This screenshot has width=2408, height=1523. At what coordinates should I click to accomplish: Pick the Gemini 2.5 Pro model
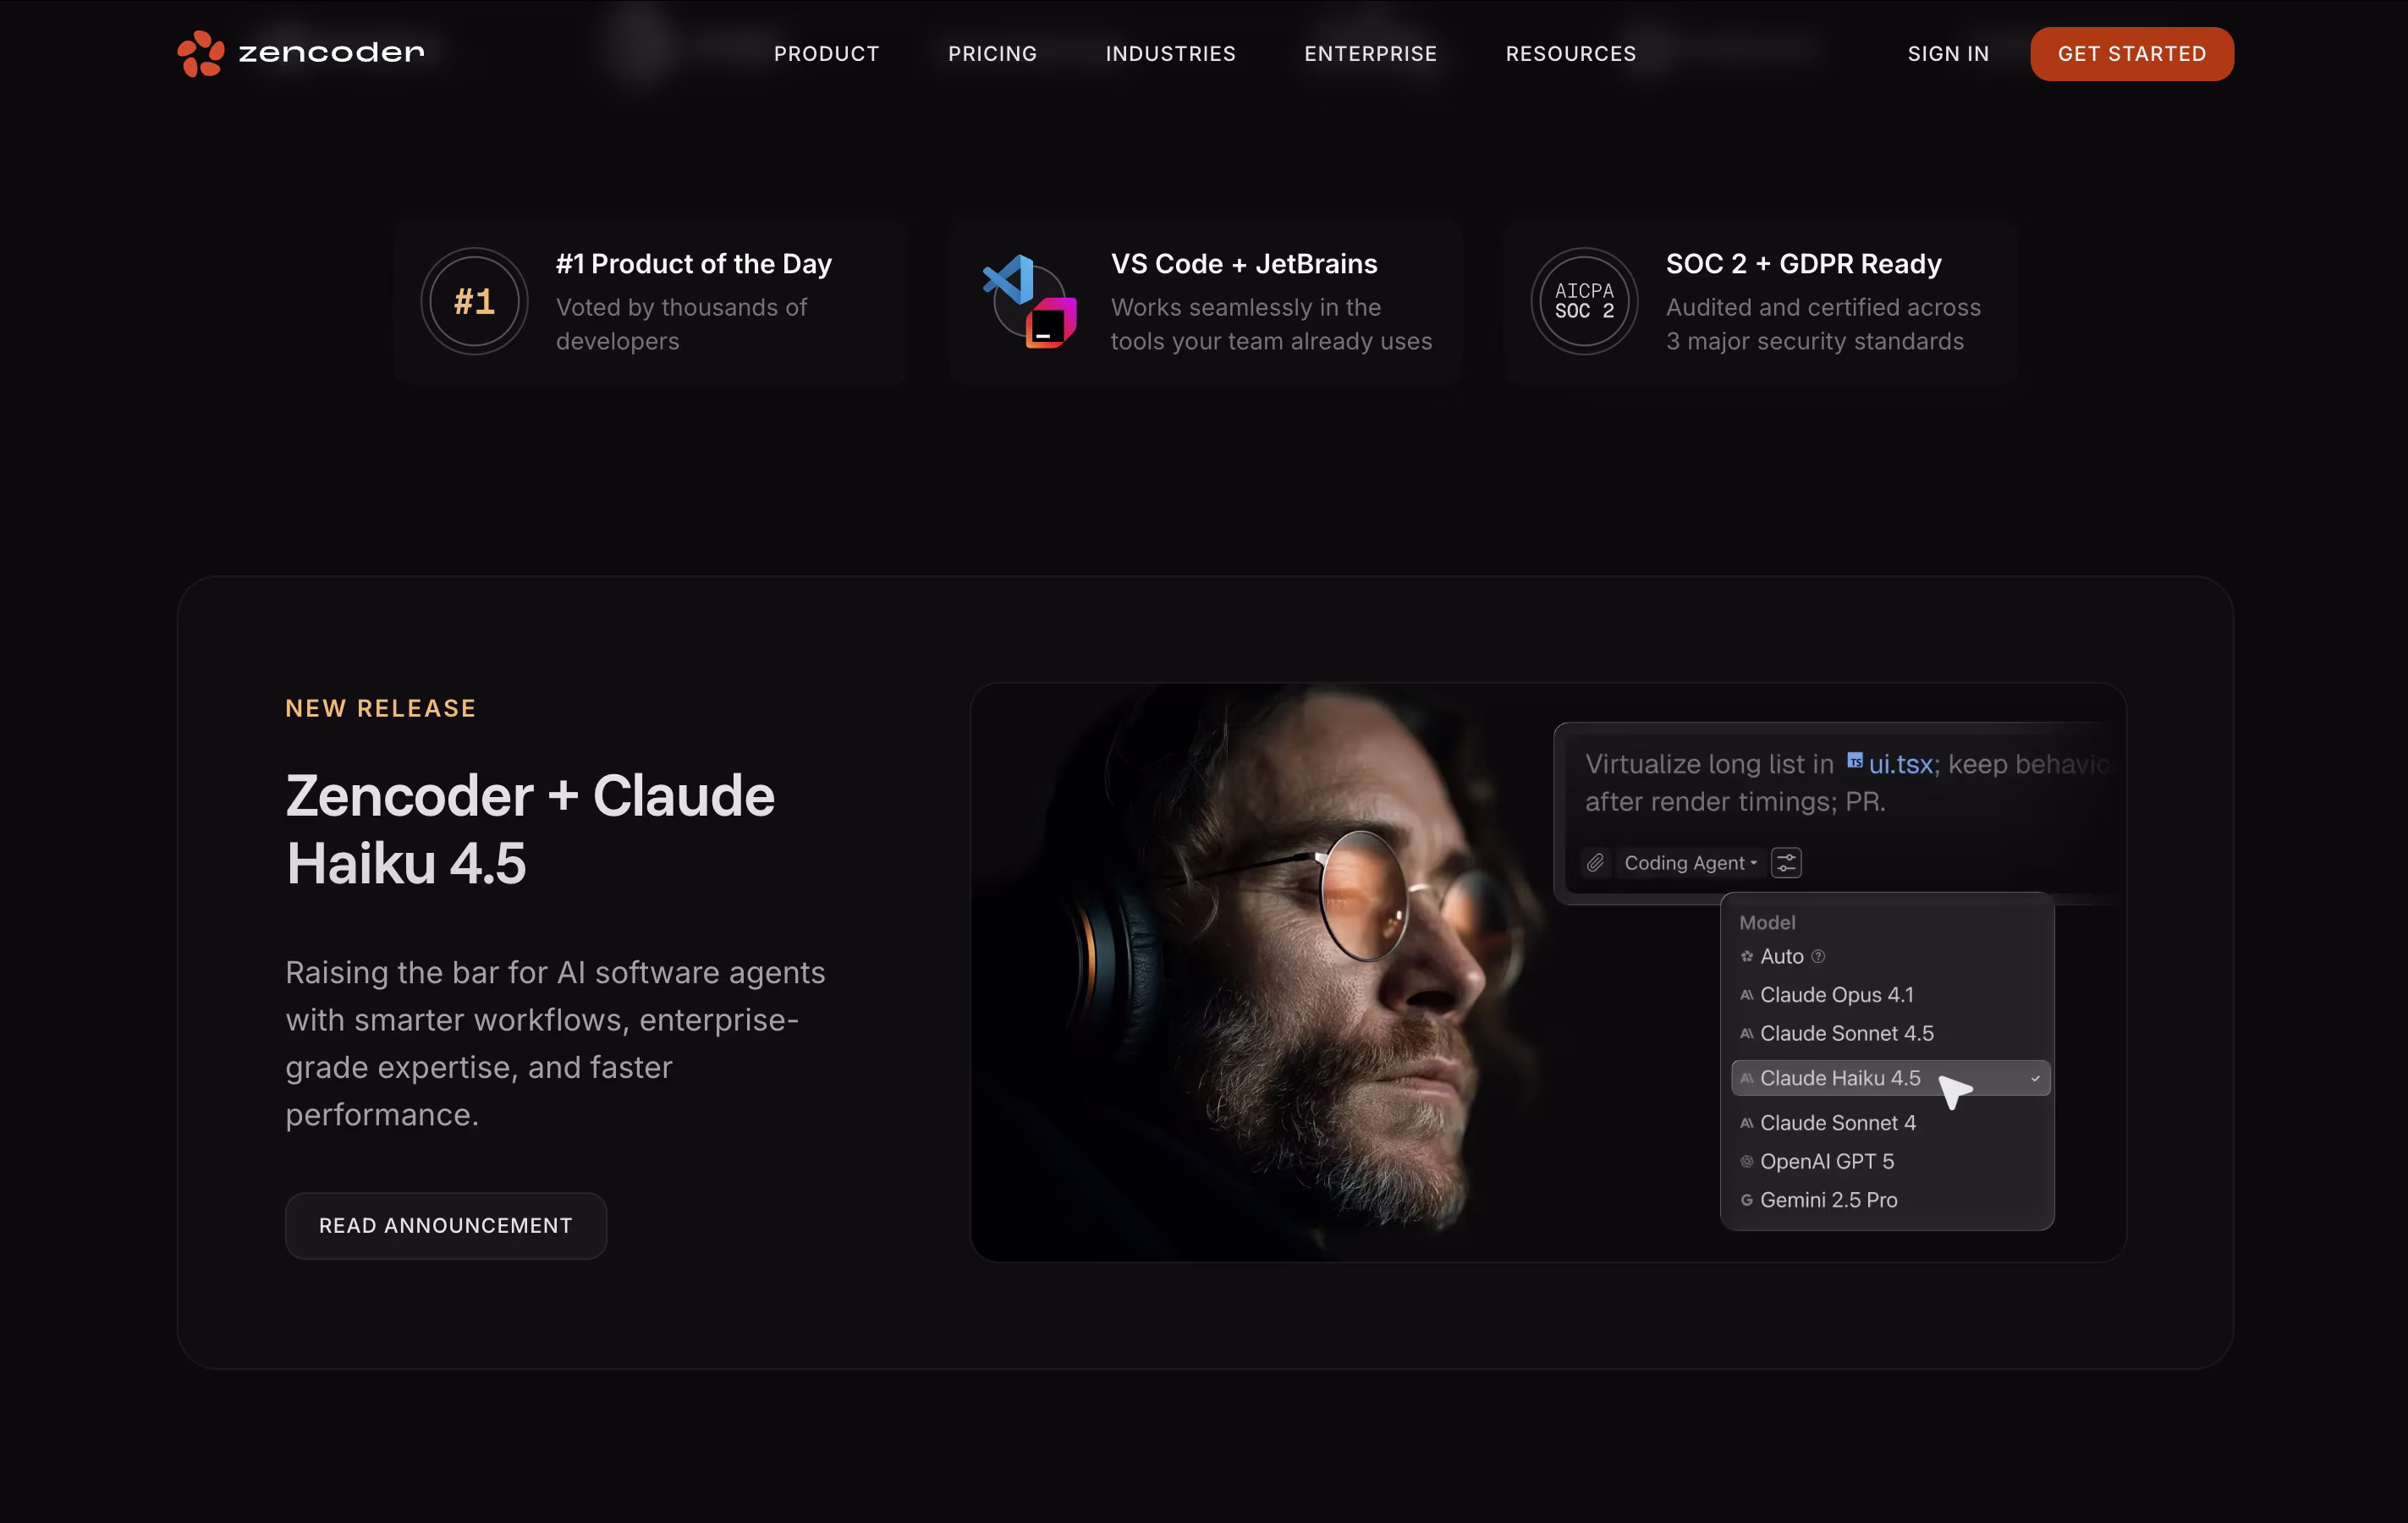click(x=1828, y=1199)
